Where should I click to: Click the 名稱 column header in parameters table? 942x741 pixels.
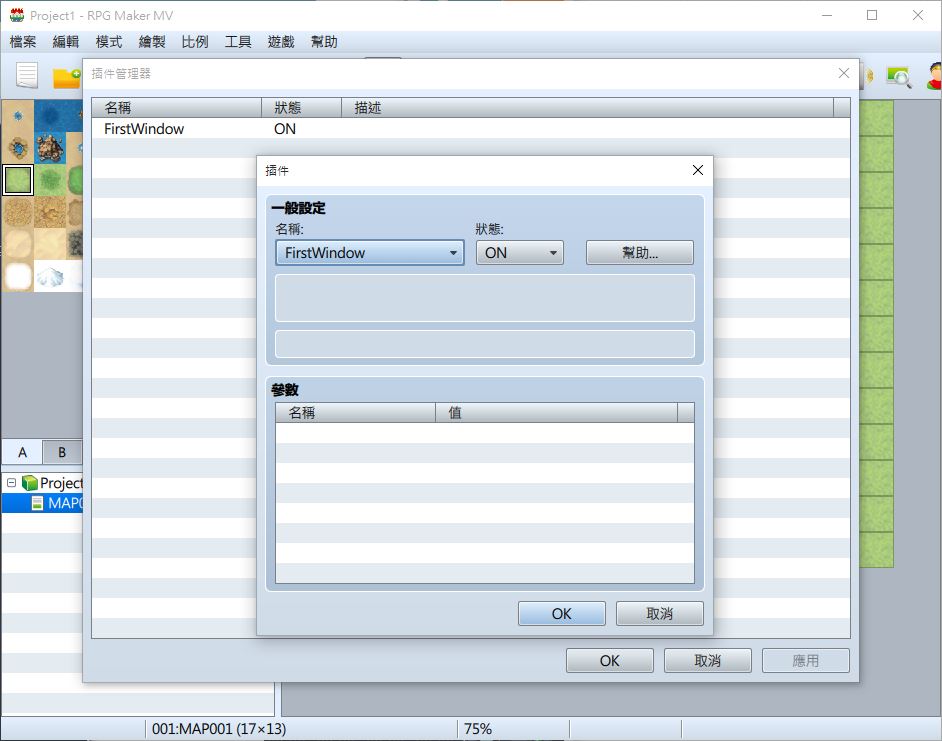click(x=356, y=413)
